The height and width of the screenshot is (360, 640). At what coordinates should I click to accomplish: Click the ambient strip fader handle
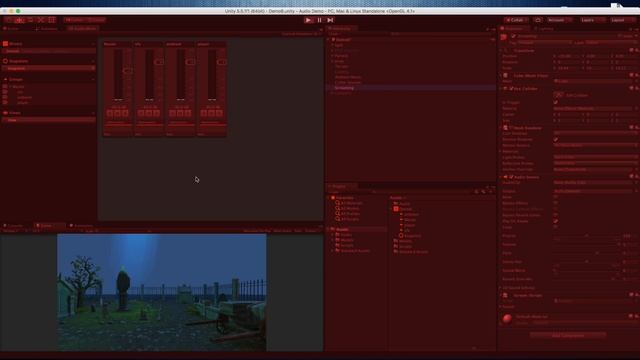point(190,62)
